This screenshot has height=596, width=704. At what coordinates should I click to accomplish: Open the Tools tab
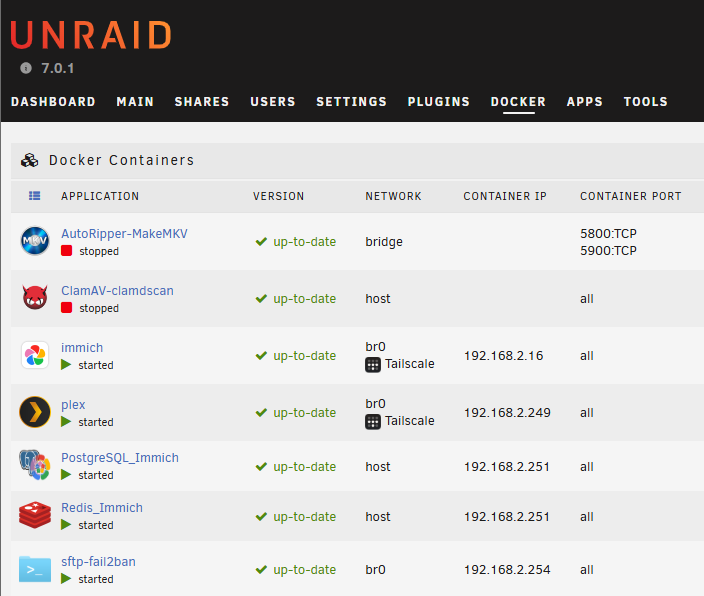646,102
